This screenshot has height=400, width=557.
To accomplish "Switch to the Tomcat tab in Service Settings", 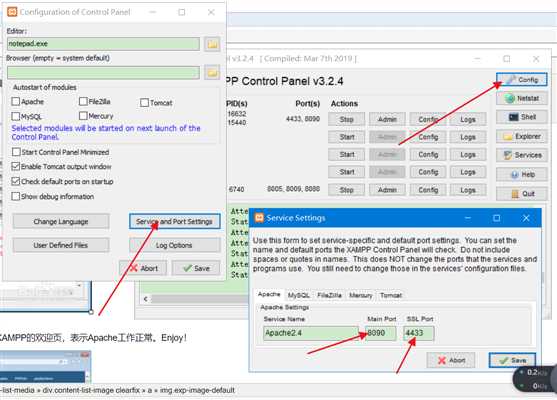I will coord(391,295).
